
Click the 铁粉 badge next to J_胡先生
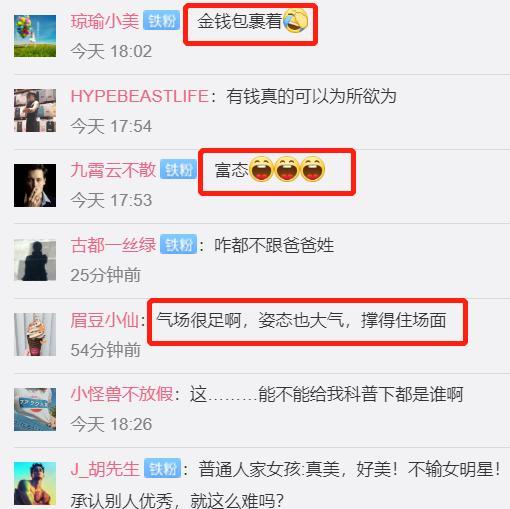(x=162, y=468)
